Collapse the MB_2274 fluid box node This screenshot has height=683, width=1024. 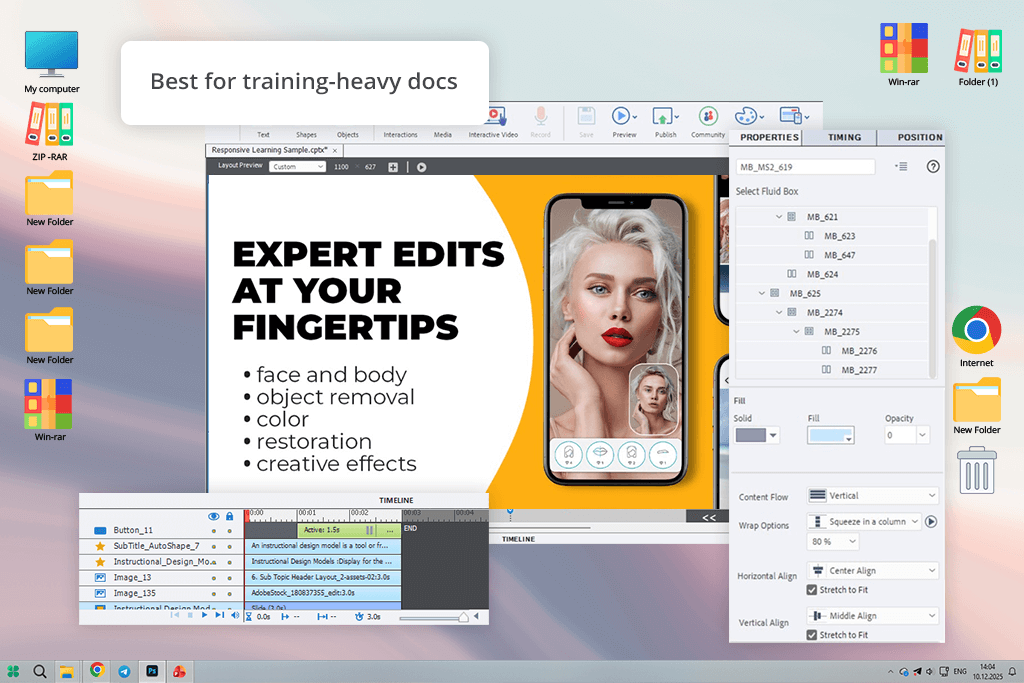pos(778,313)
